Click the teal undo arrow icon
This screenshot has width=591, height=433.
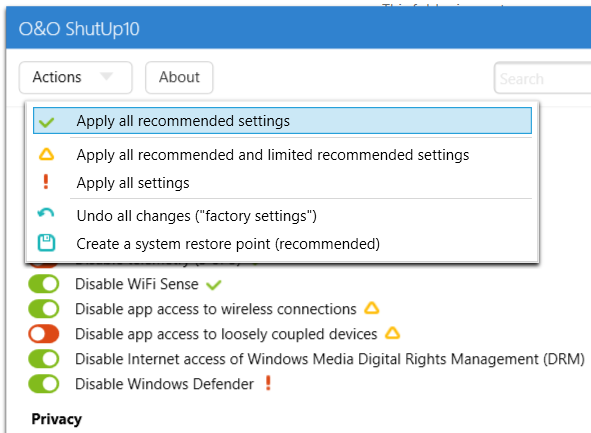46,213
